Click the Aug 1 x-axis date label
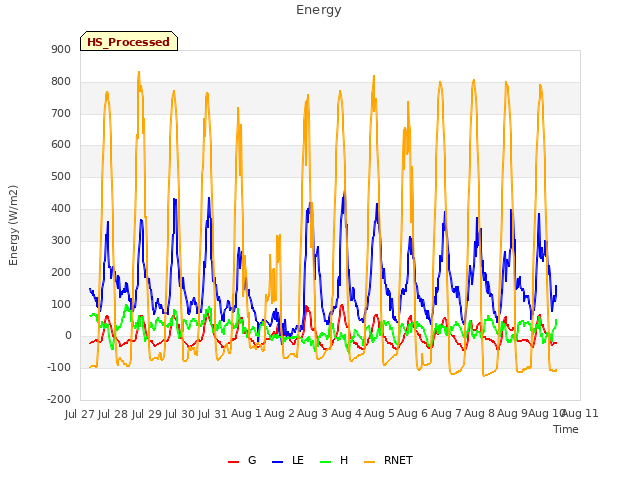The image size is (640, 480). coord(246,414)
